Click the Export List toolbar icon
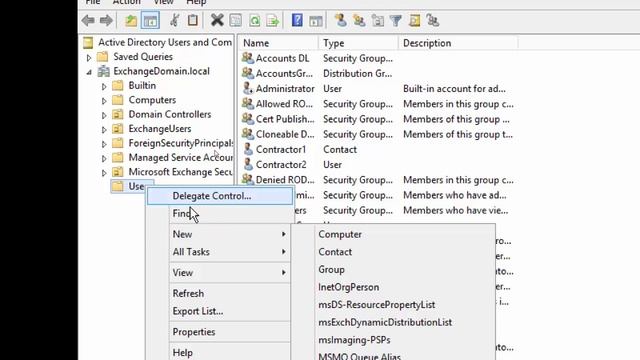Viewport: 640px width, 360px height. (273, 20)
